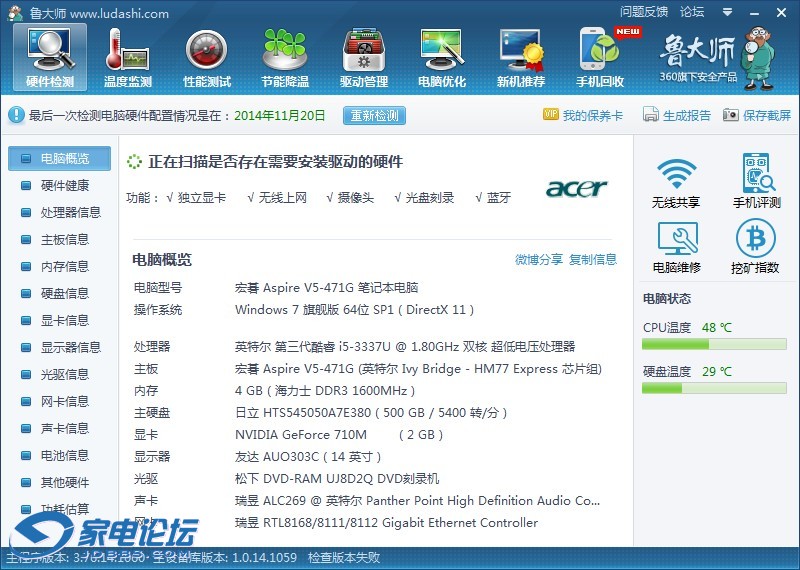Open 手机评测 phone benchmark tool
The width and height of the screenshot is (800, 570).
(x=756, y=182)
